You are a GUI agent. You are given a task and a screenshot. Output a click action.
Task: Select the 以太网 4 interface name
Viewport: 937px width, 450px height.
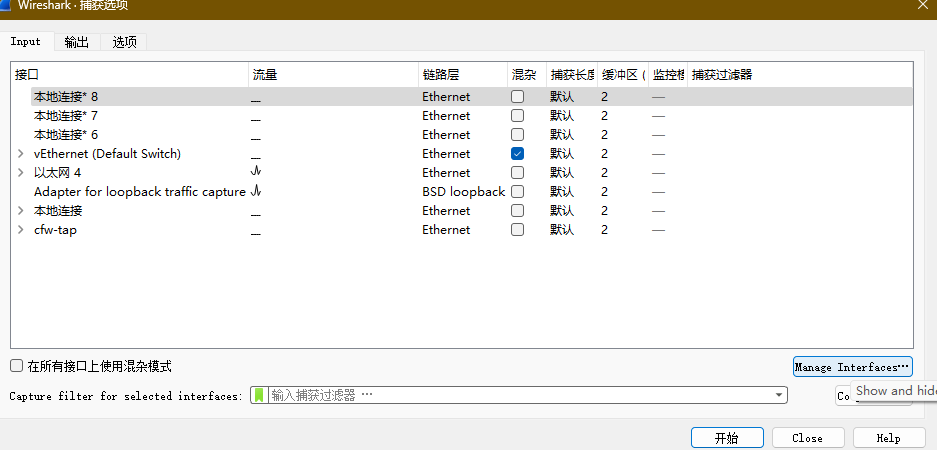(57, 173)
